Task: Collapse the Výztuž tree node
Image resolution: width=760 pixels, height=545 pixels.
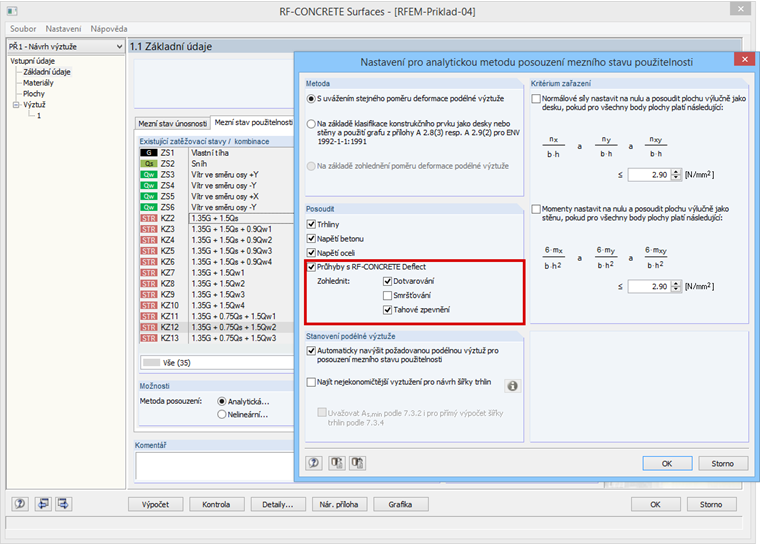Action: 16,105
